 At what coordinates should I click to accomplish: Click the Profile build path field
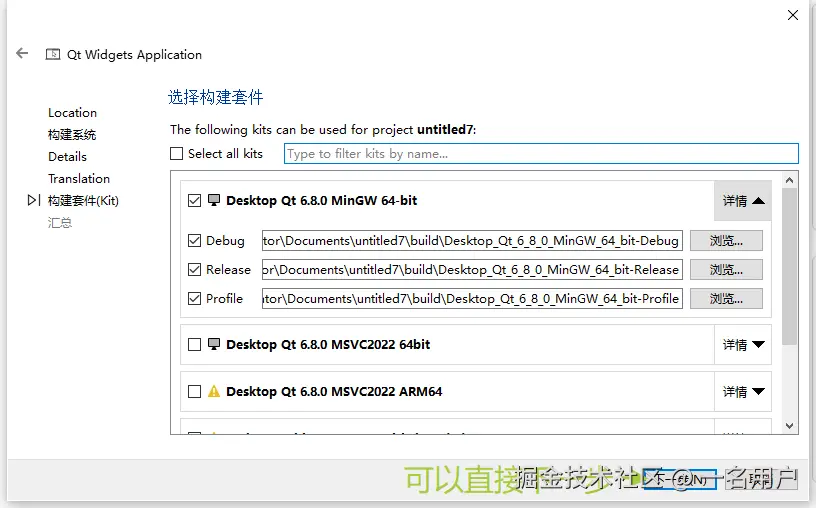coord(472,299)
